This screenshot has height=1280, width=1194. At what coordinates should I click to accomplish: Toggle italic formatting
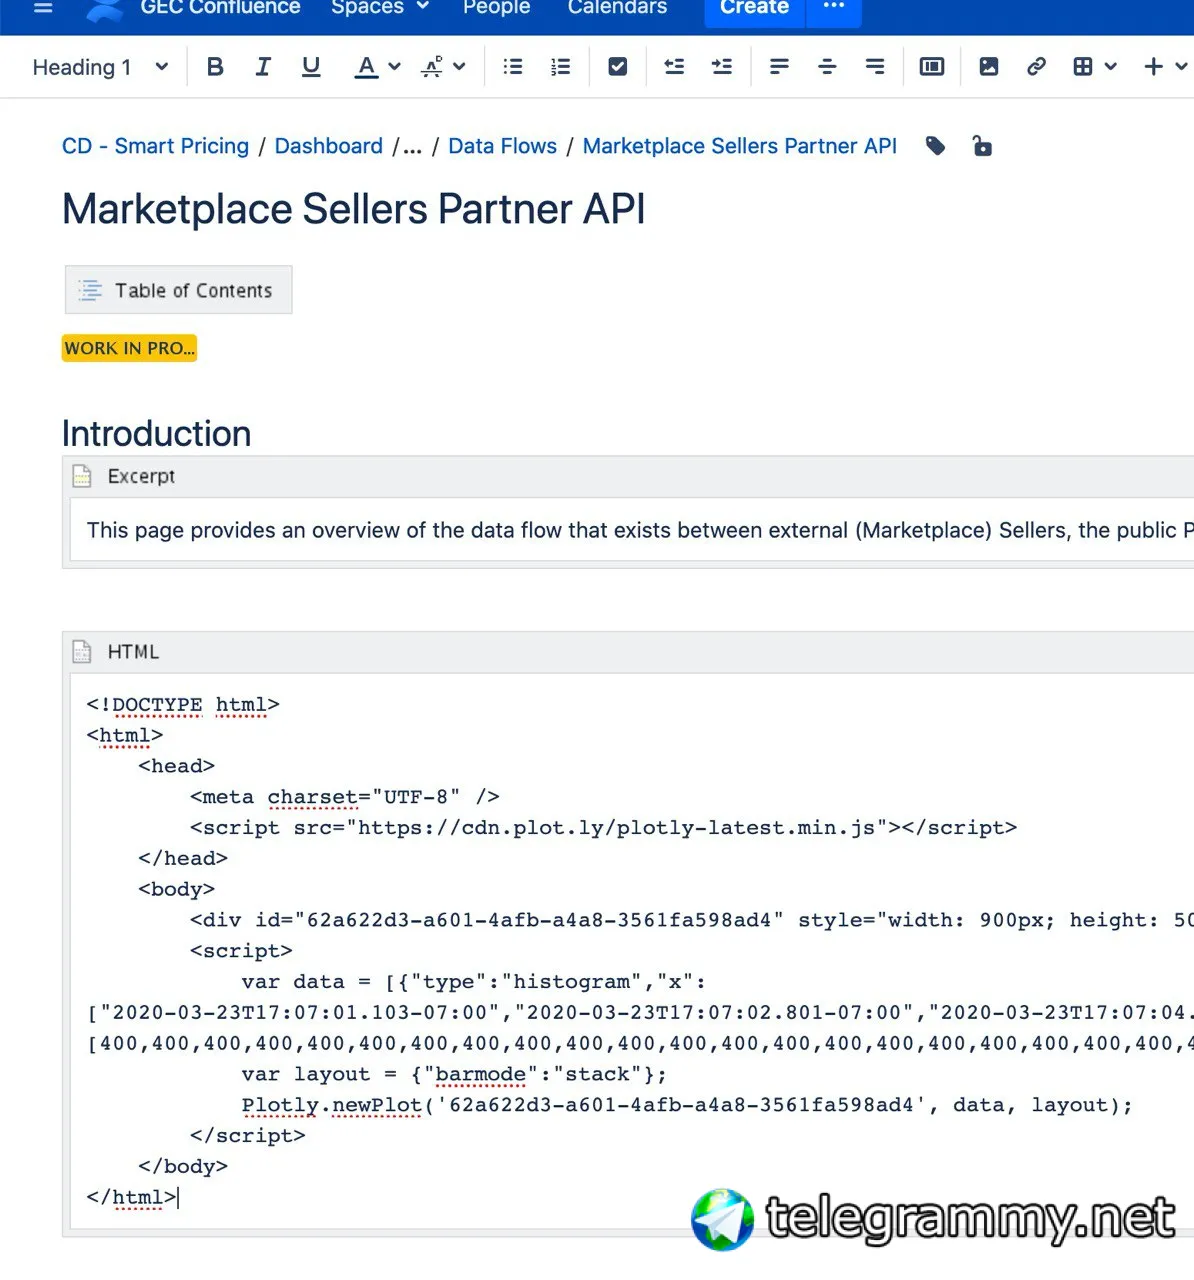coord(263,67)
